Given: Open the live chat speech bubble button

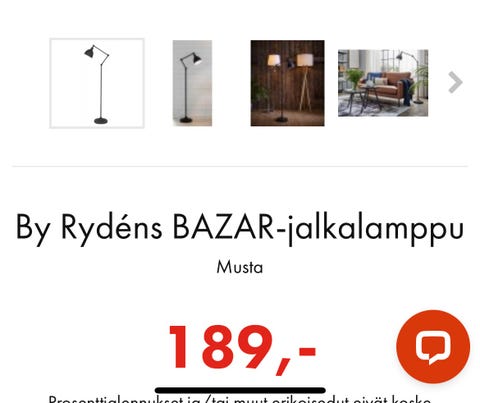Looking at the screenshot, I should click(433, 347).
